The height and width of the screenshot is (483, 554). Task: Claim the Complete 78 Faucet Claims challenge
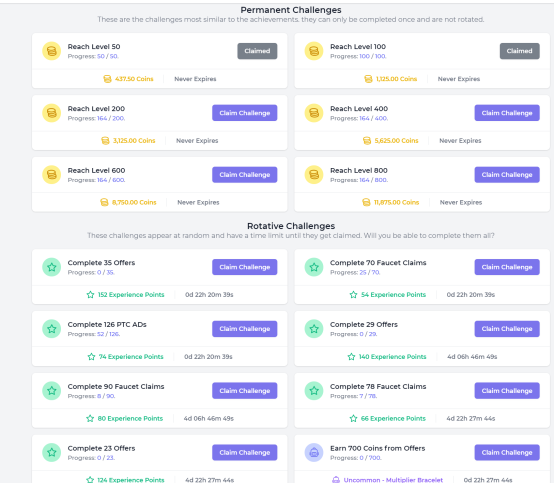click(507, 391)
